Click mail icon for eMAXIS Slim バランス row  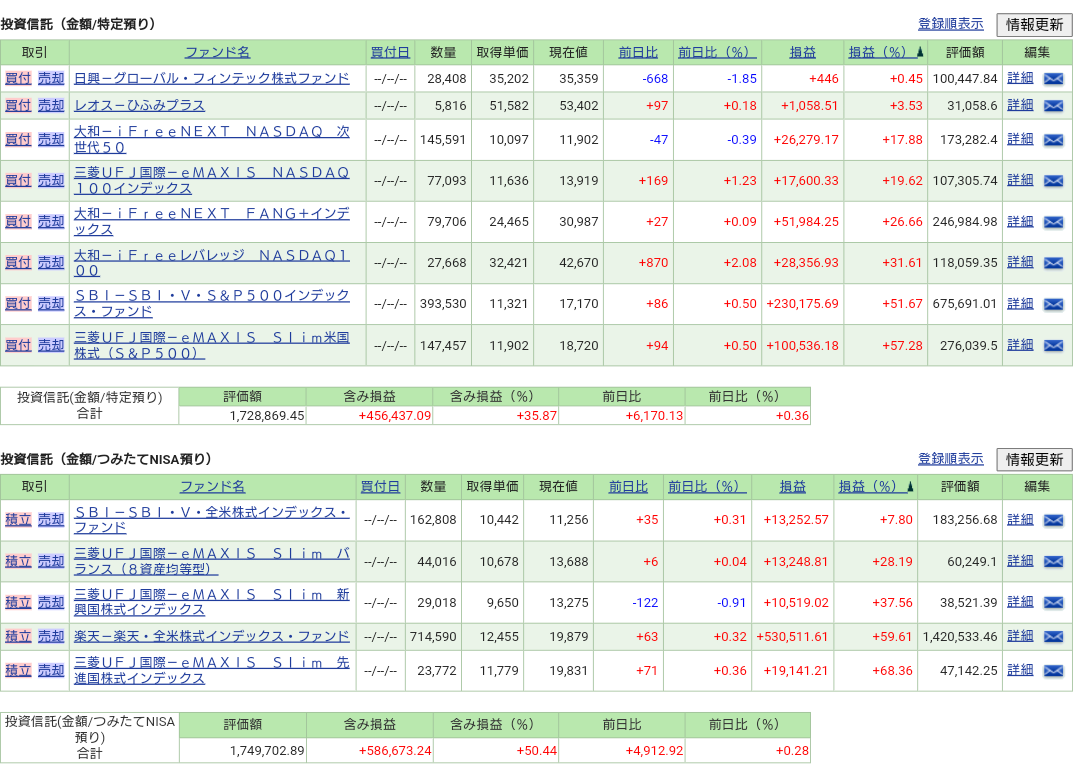click(x=1053, y=561)
